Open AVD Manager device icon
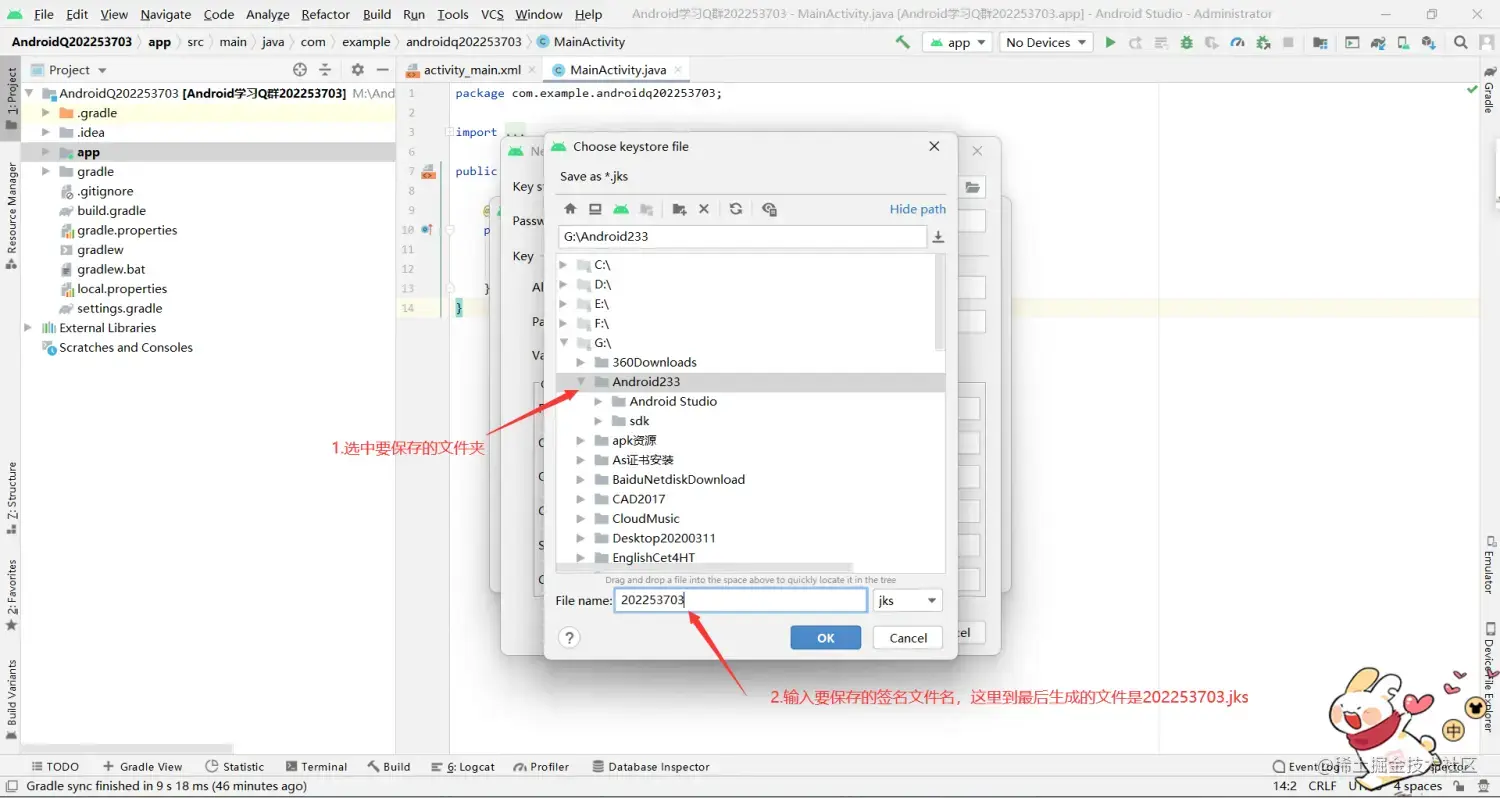The height and width of the screenshot is (798, 1500). [1403, 42]
